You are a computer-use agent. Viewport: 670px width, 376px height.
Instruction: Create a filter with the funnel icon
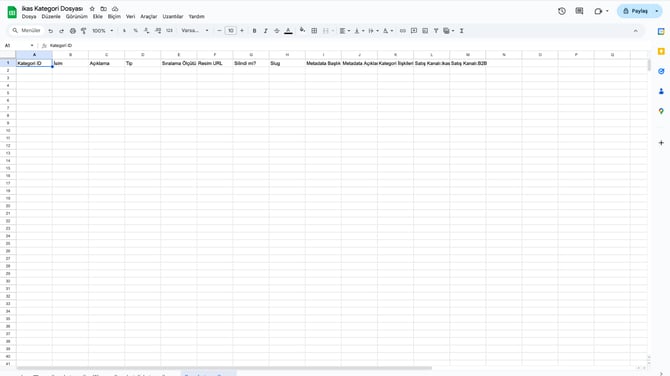pyautogui.click(x=436, y=31)
